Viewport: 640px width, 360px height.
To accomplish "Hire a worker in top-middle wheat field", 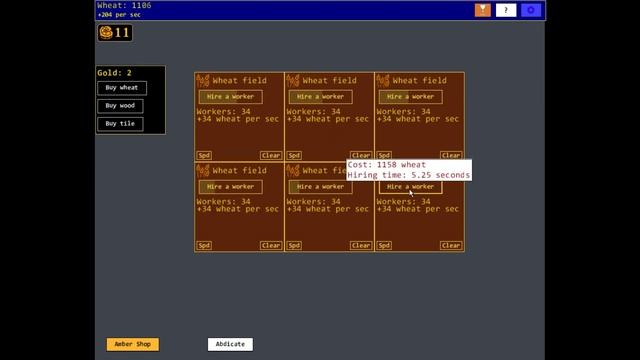I will click(320, 97).
